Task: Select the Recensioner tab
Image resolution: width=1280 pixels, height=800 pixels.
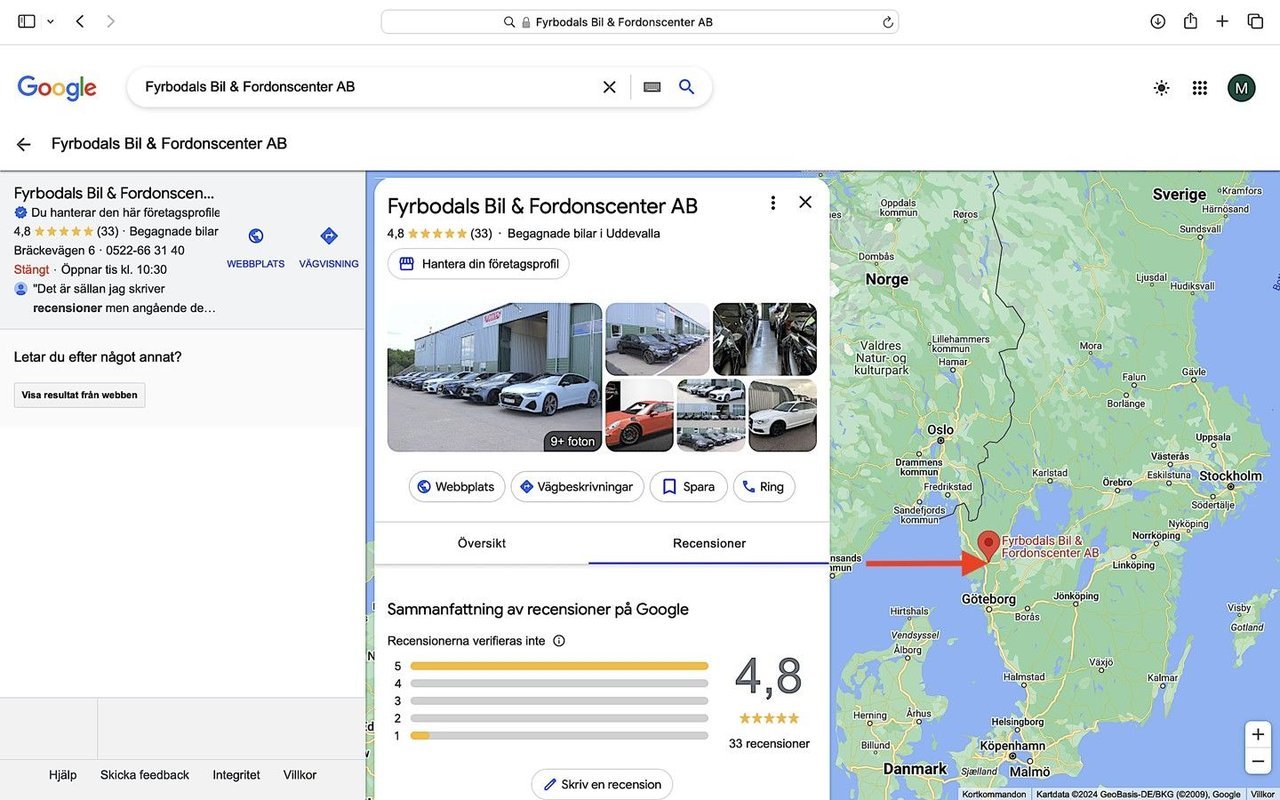Action: coord(709,543)
